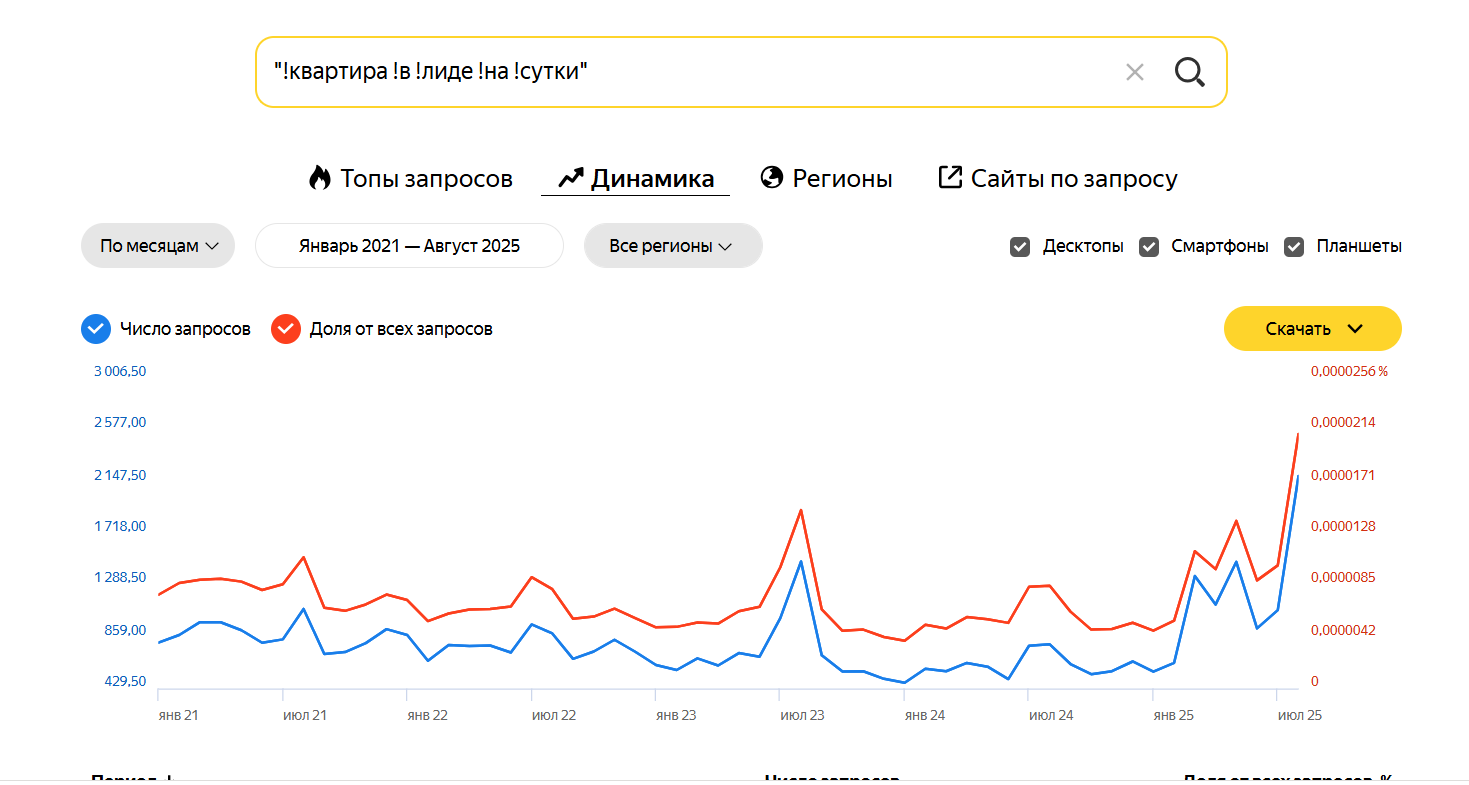
Task: Uncheck the Десктопы checkbox
Action: click(x=1020, y=246)
